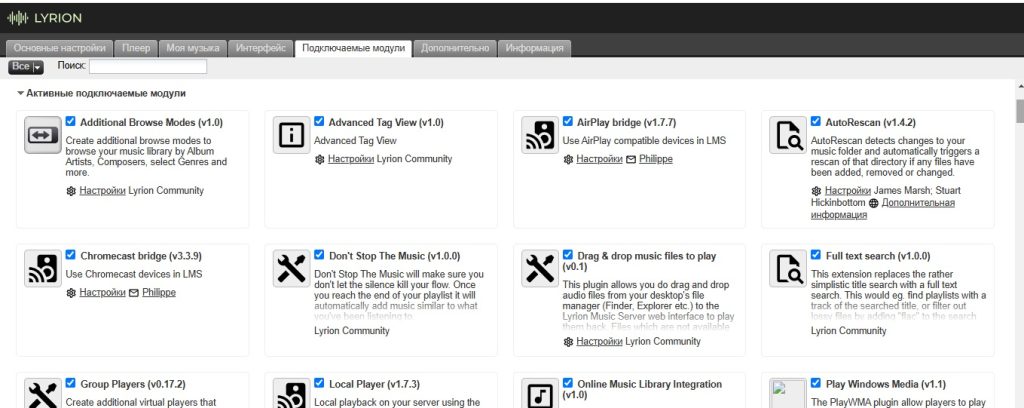Click the Additional Browse Modes plugin icon
1024x408 pixels.
click(x=43, y=135)
